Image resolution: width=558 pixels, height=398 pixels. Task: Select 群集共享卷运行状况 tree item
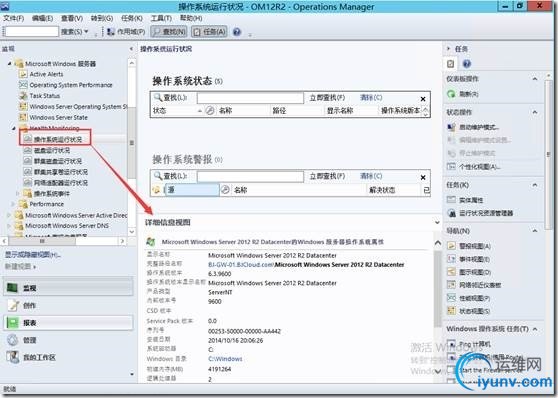(60, 172)
